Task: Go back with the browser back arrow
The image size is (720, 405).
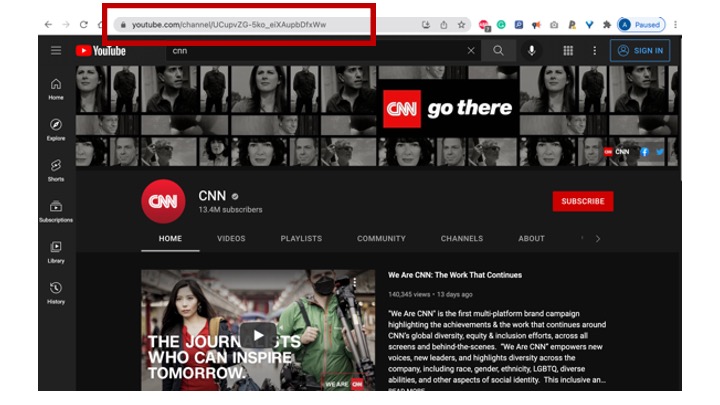Action: tap(48, 24)
